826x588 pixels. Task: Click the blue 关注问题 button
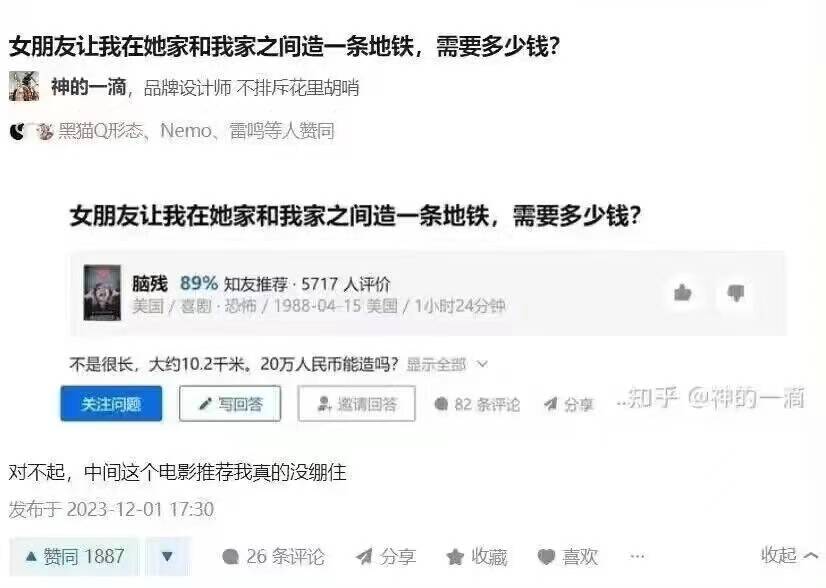coord(111,404)
